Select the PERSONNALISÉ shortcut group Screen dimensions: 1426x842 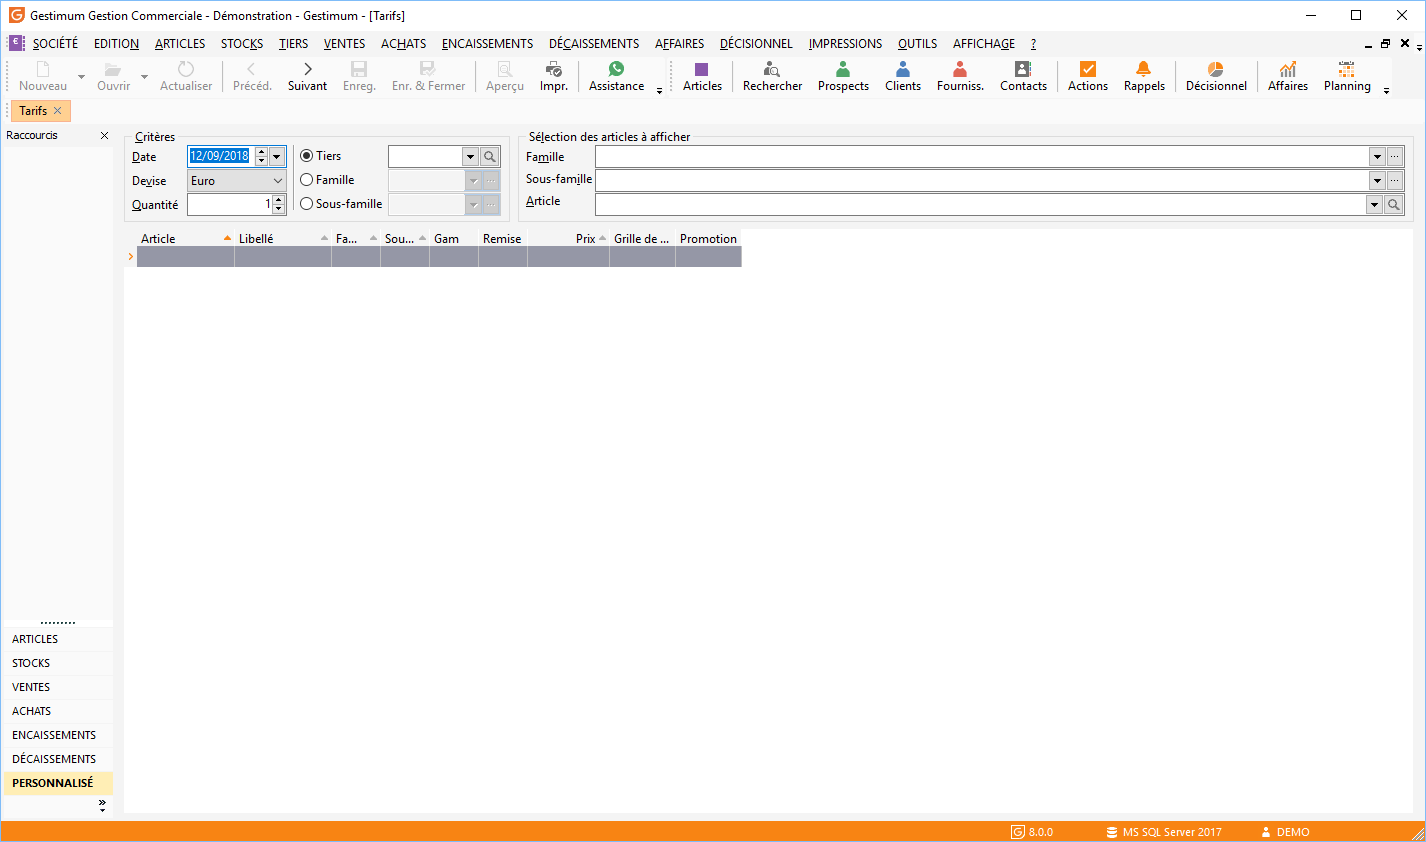[x=57, y=783]
